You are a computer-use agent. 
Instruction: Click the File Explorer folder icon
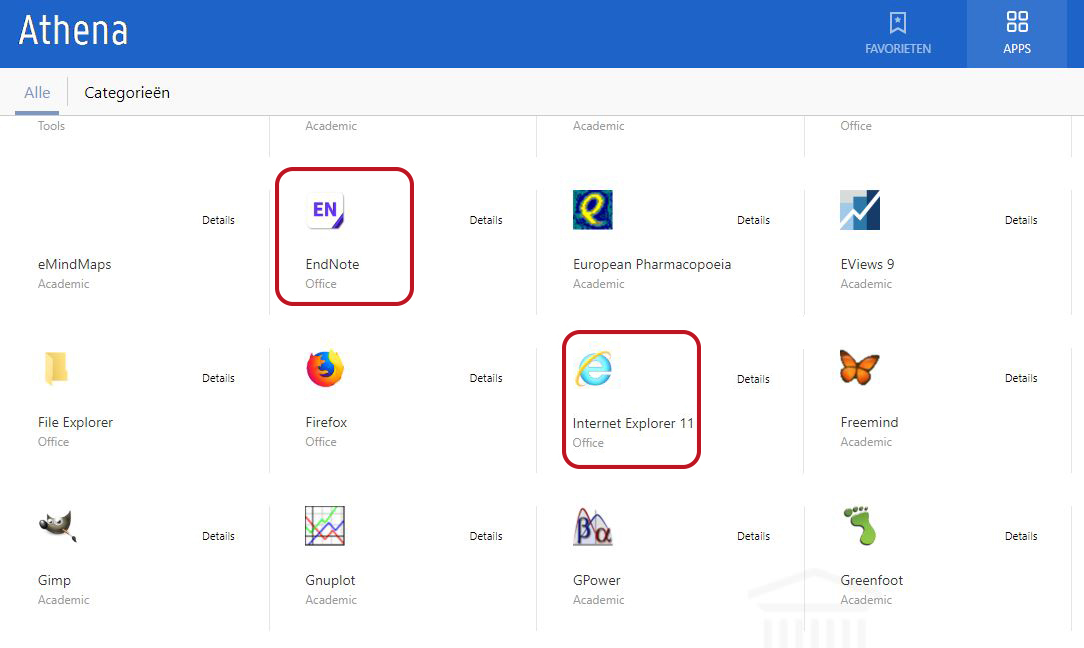point(56,368)
